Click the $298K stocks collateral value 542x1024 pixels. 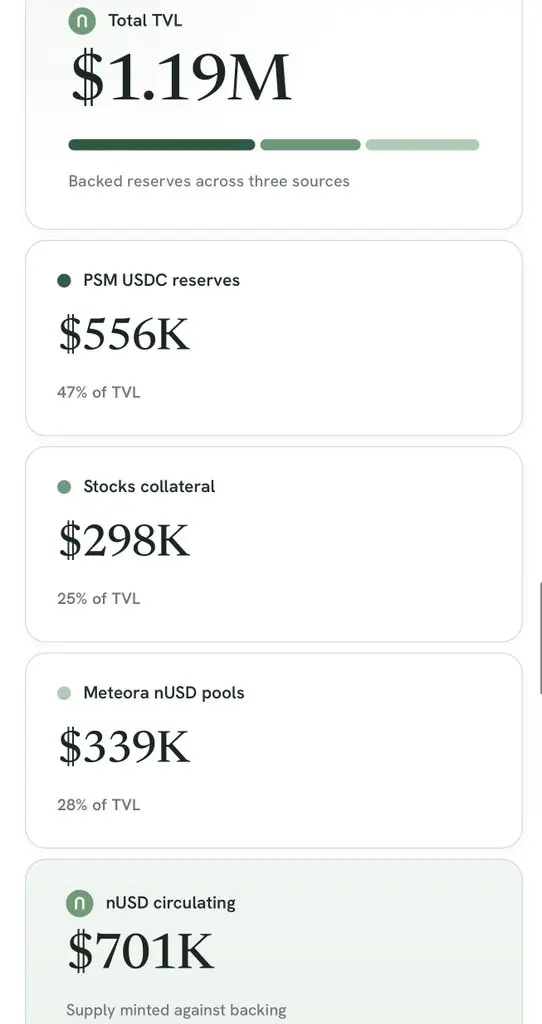[124, 540]
